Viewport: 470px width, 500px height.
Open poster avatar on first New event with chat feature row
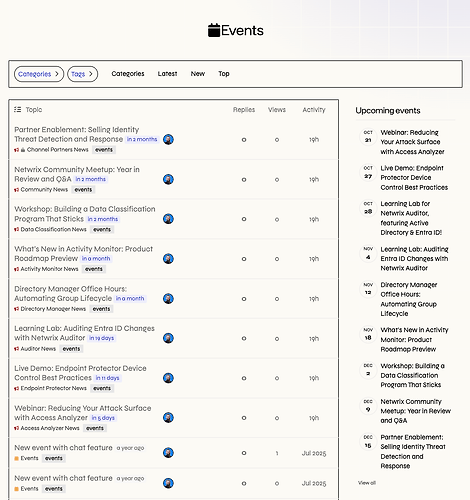(x=168, y=453)
